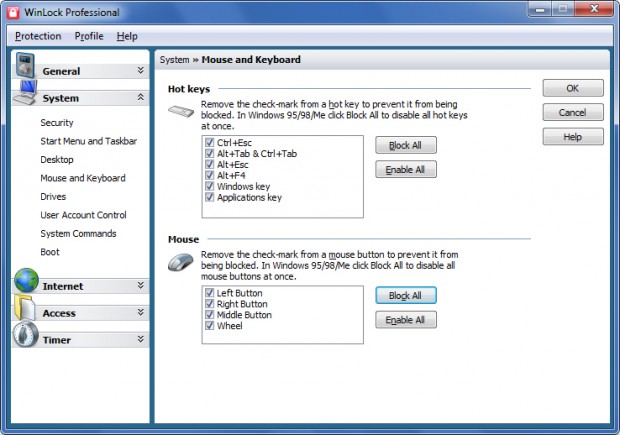Click the General section device icon
This screenshot has width=620, height=435.
coord(25,65)
